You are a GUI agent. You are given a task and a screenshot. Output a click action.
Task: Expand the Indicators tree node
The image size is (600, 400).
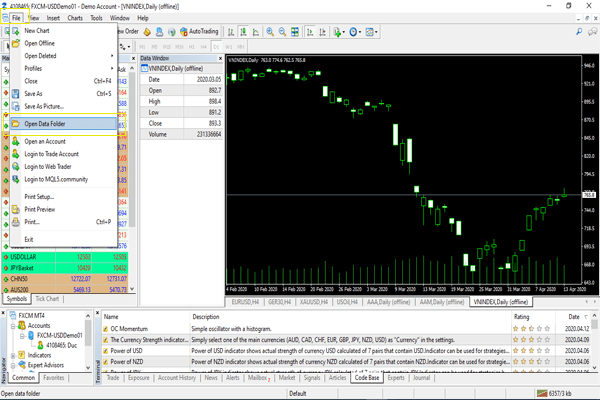[13, 355]
